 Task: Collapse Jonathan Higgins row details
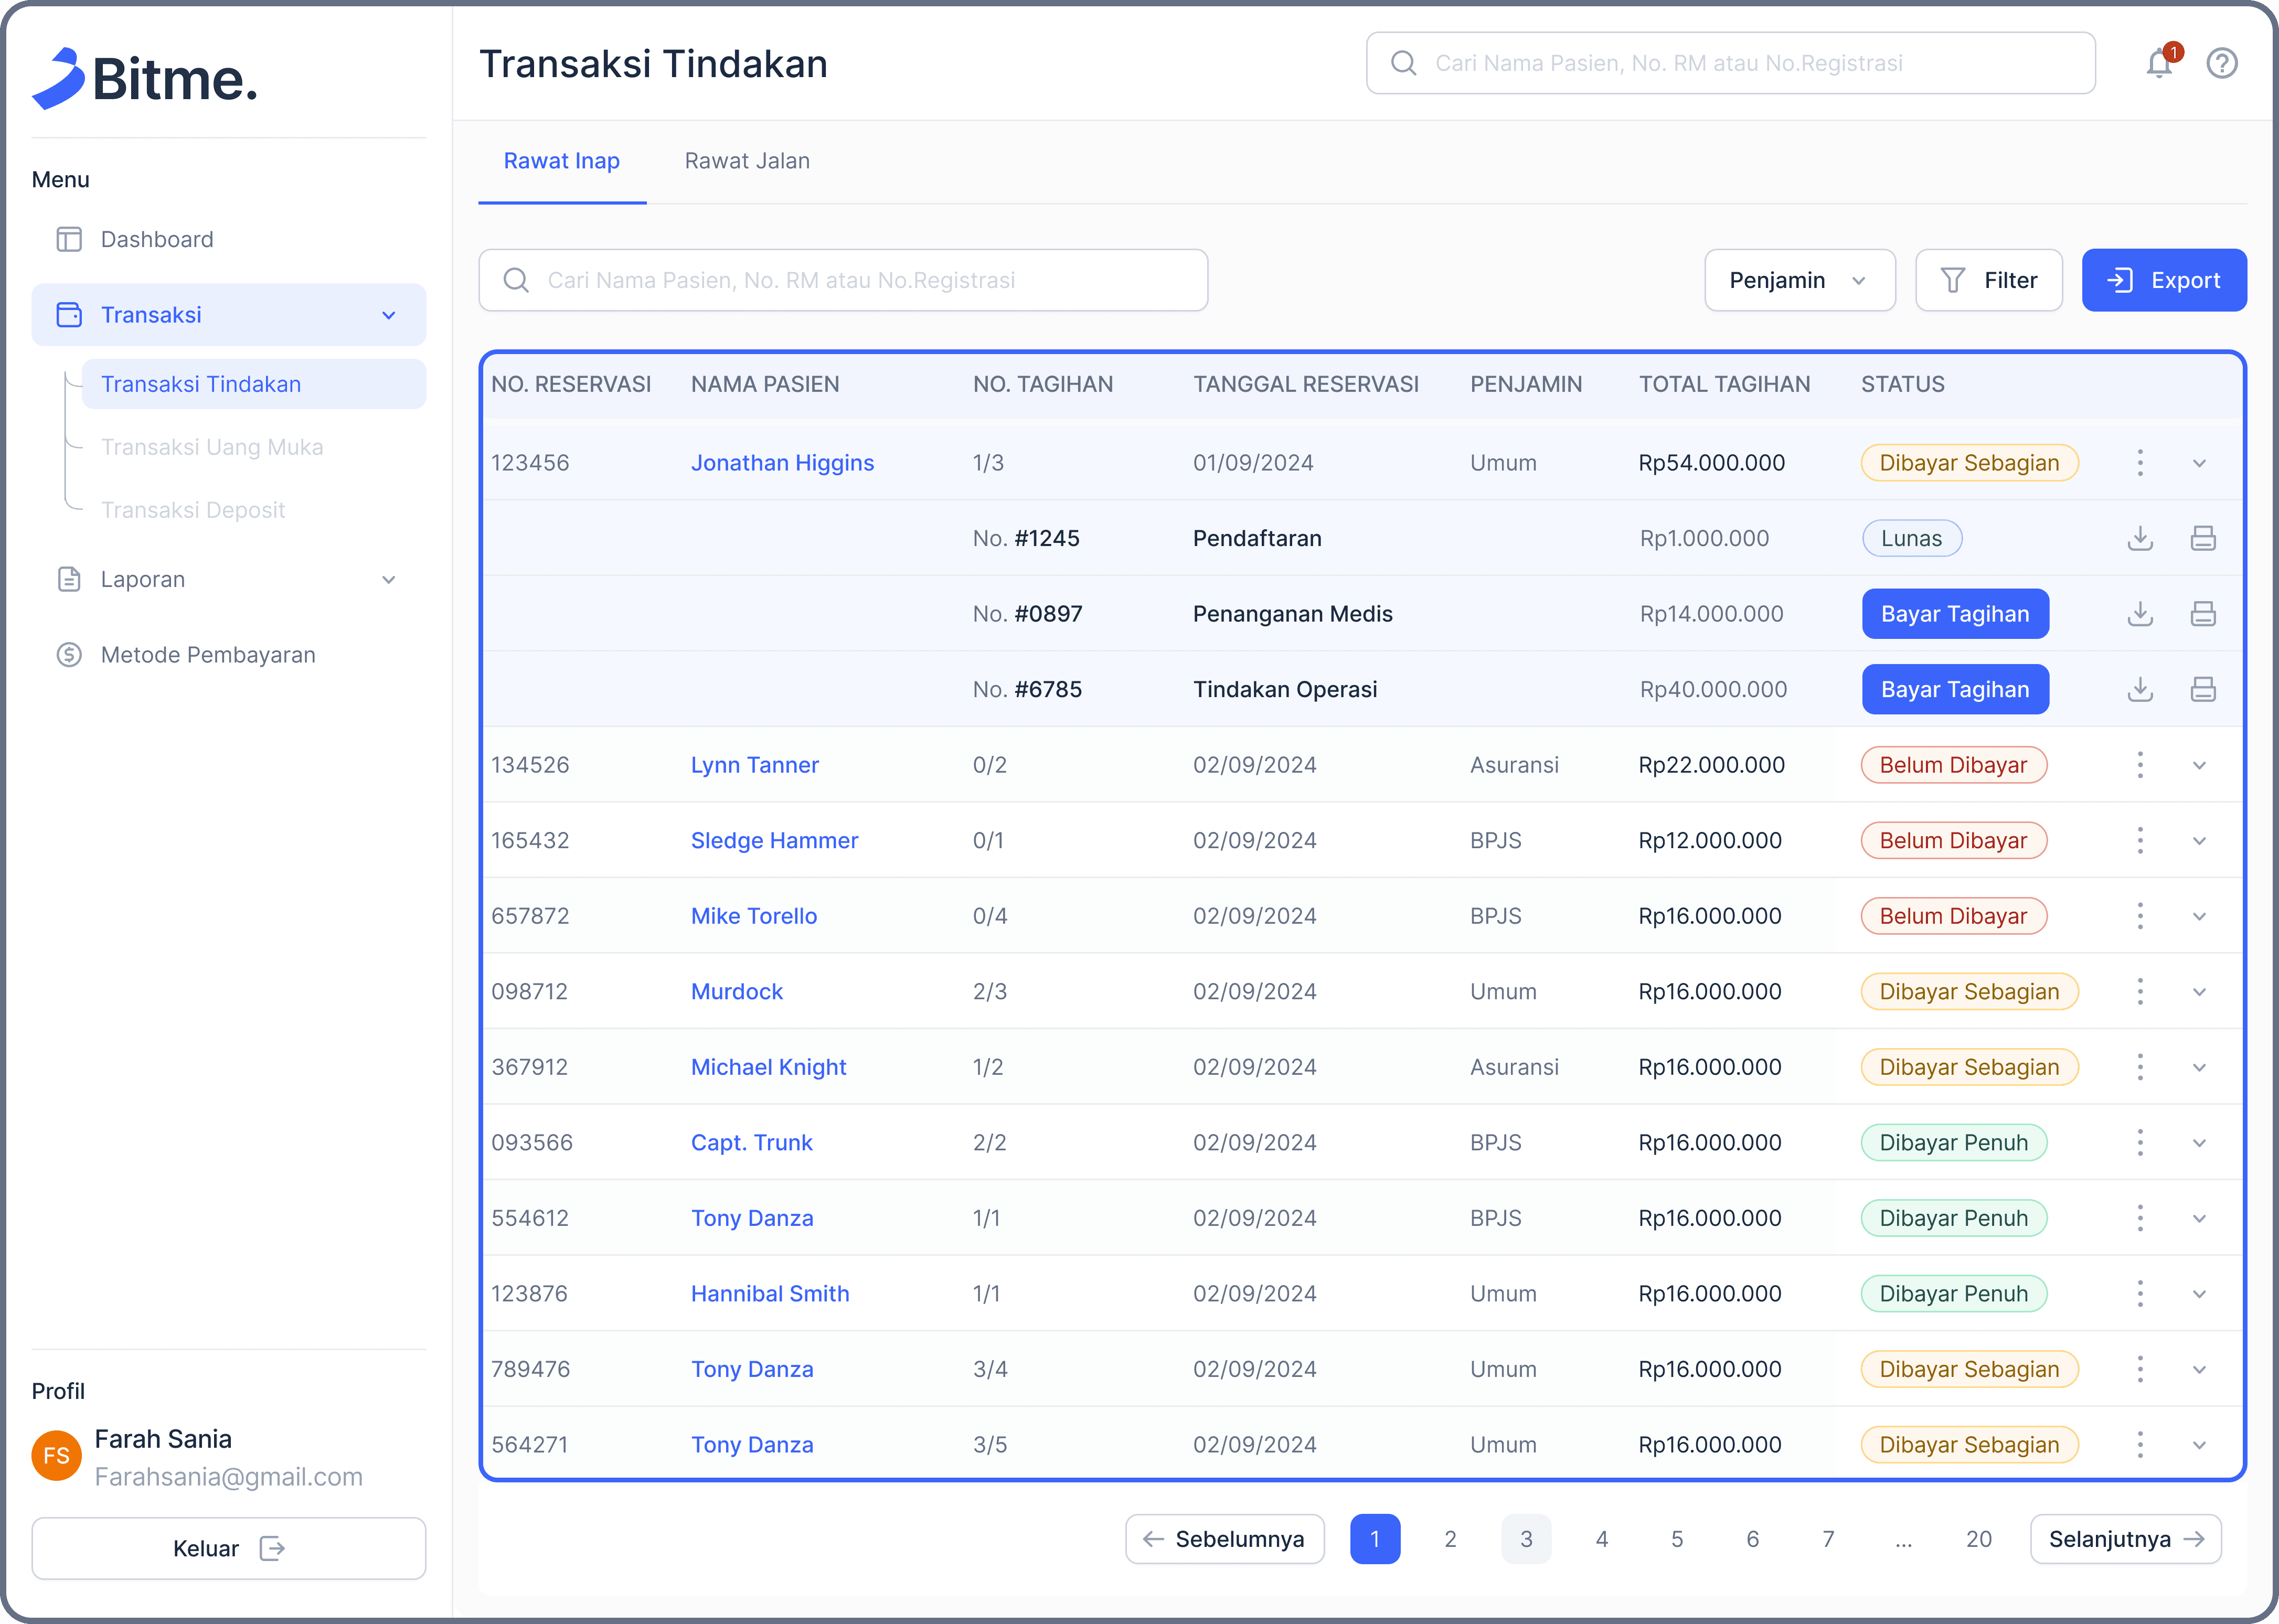click(x=2199, y=463)
